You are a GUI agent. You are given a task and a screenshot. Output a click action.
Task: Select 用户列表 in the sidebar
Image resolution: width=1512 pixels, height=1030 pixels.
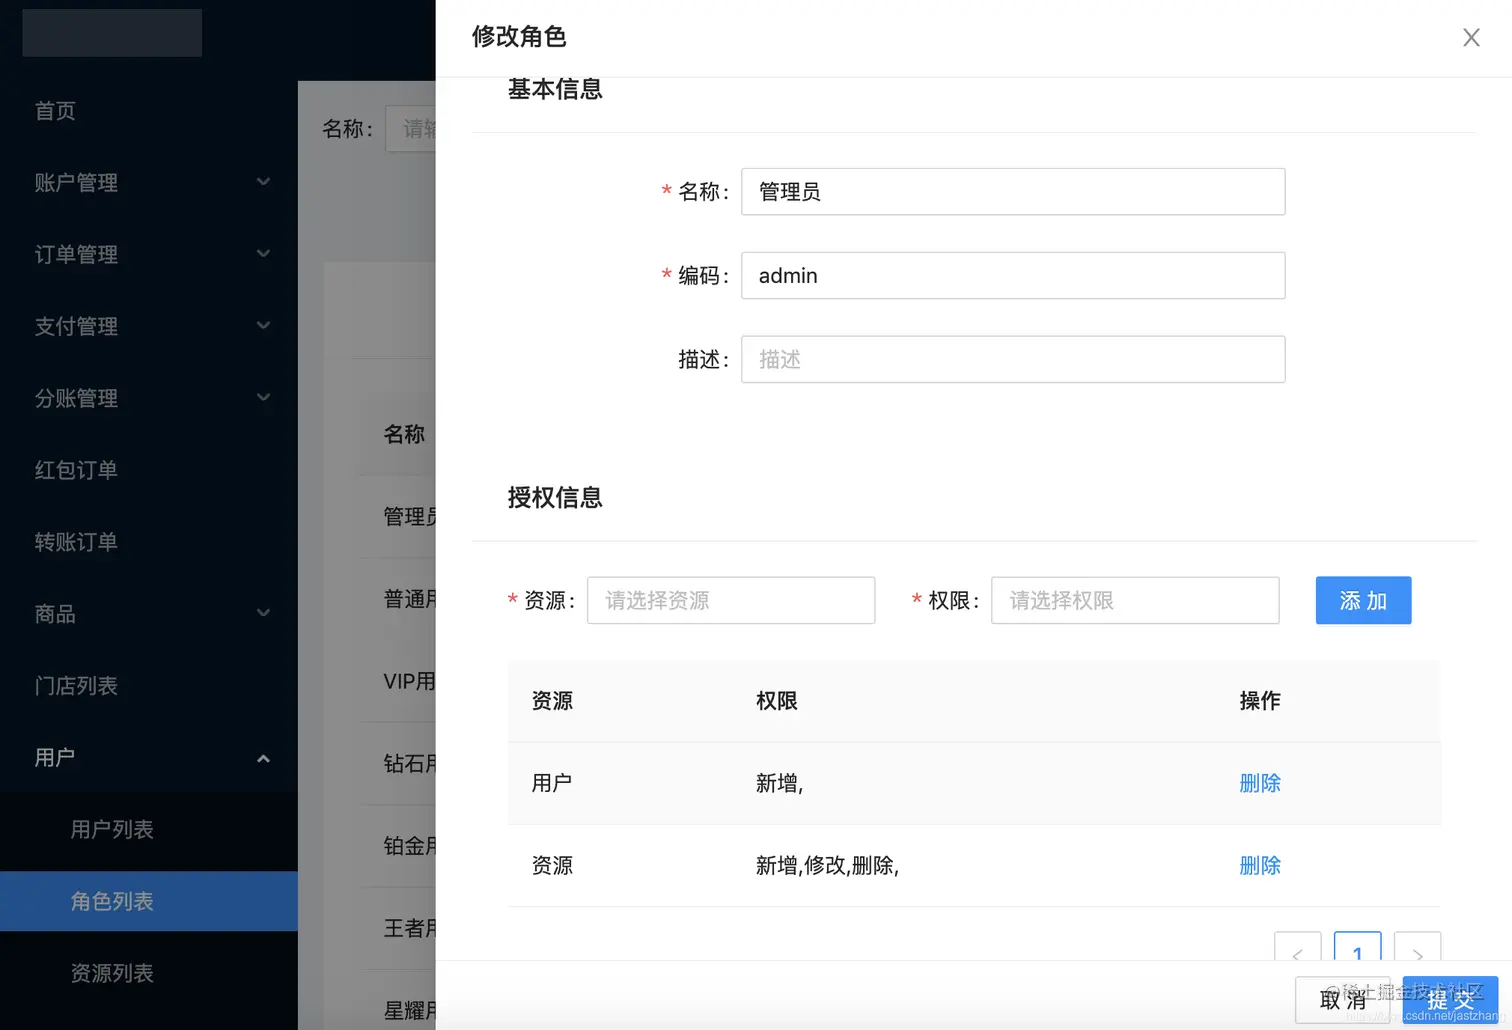(x=112, y=829)
